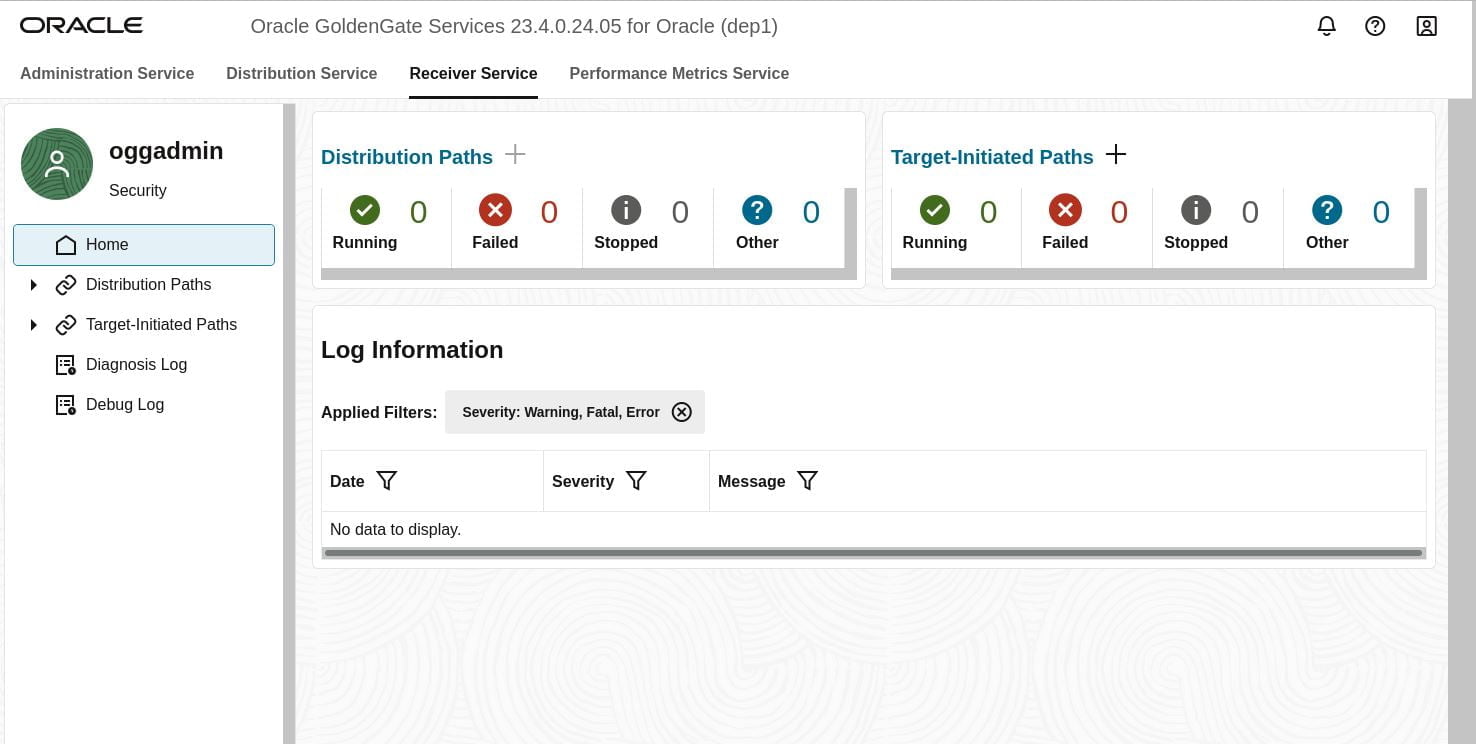Click Running checkmark icon under Distribution Paths
The height and width of the screenshot is (744, 1476).
point(365,210)
